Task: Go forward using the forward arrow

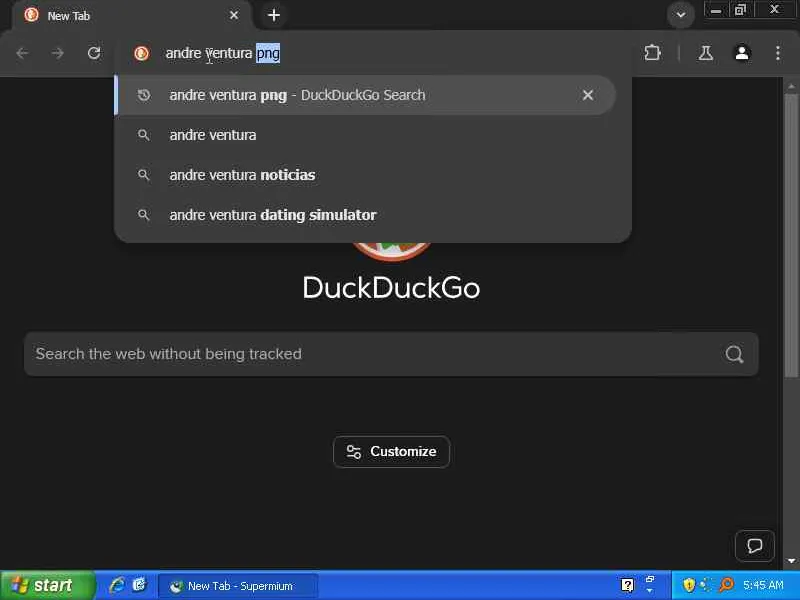Action: [x=58, y=53]
